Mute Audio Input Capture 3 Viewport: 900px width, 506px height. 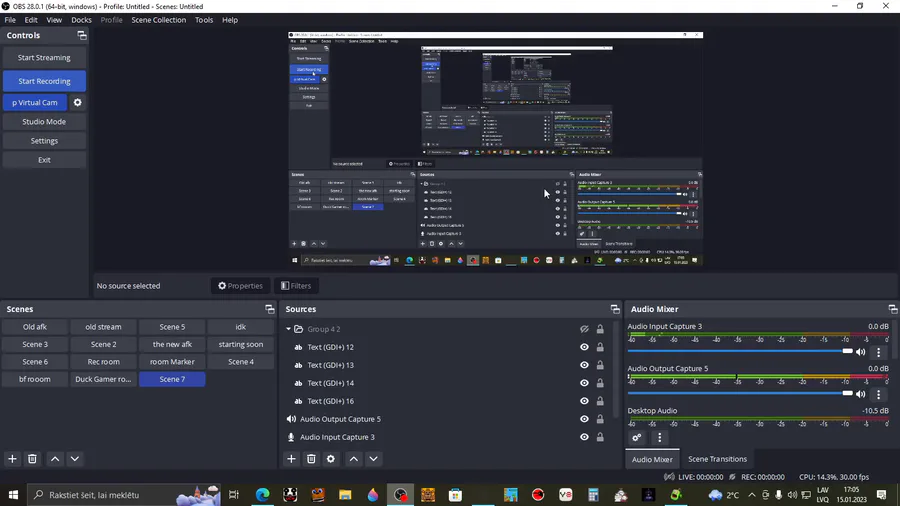tap(860, 352)
